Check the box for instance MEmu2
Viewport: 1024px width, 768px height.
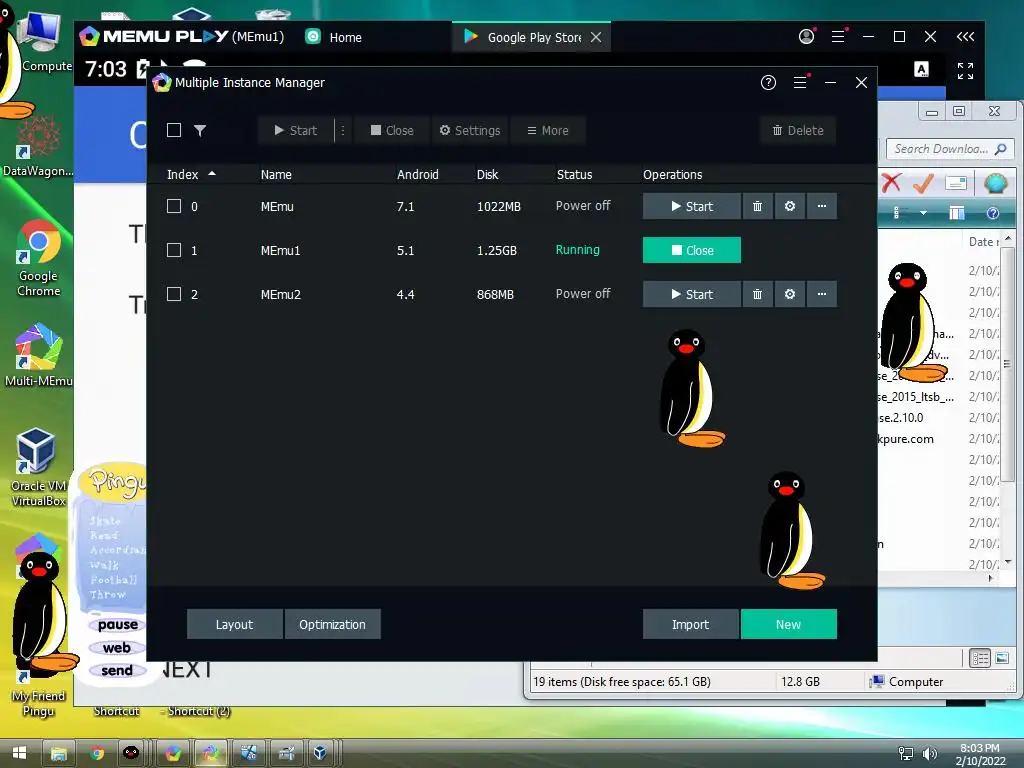(x=174, y=294)
